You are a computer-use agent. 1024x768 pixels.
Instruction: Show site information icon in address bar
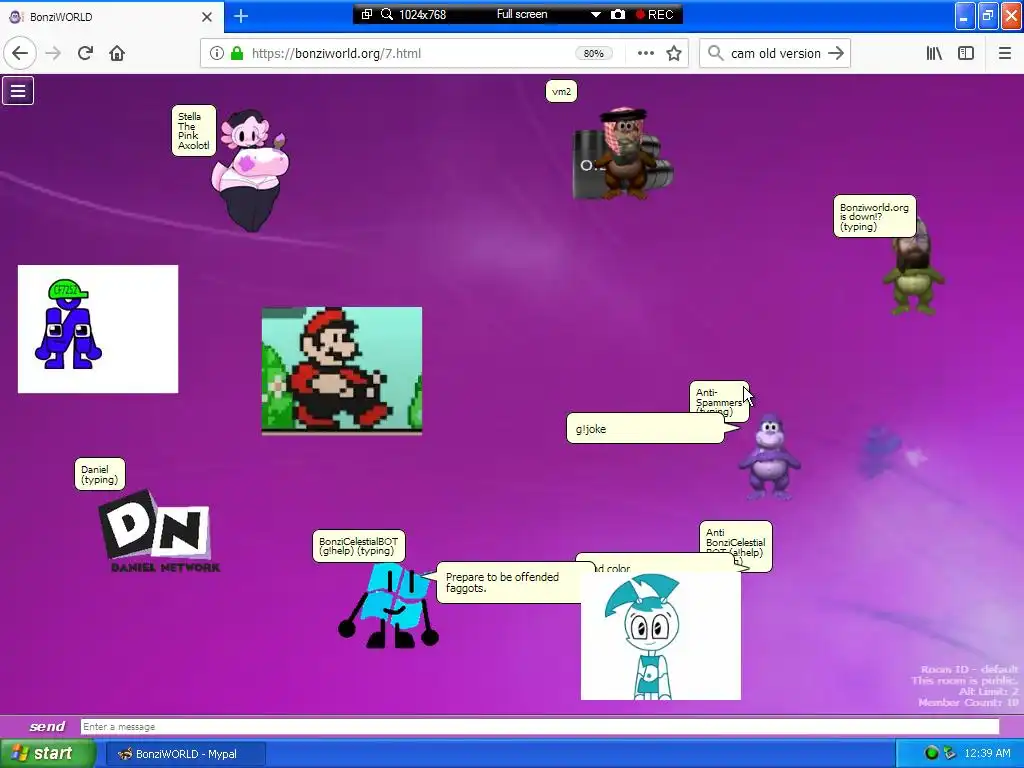(x=216, y=53)
